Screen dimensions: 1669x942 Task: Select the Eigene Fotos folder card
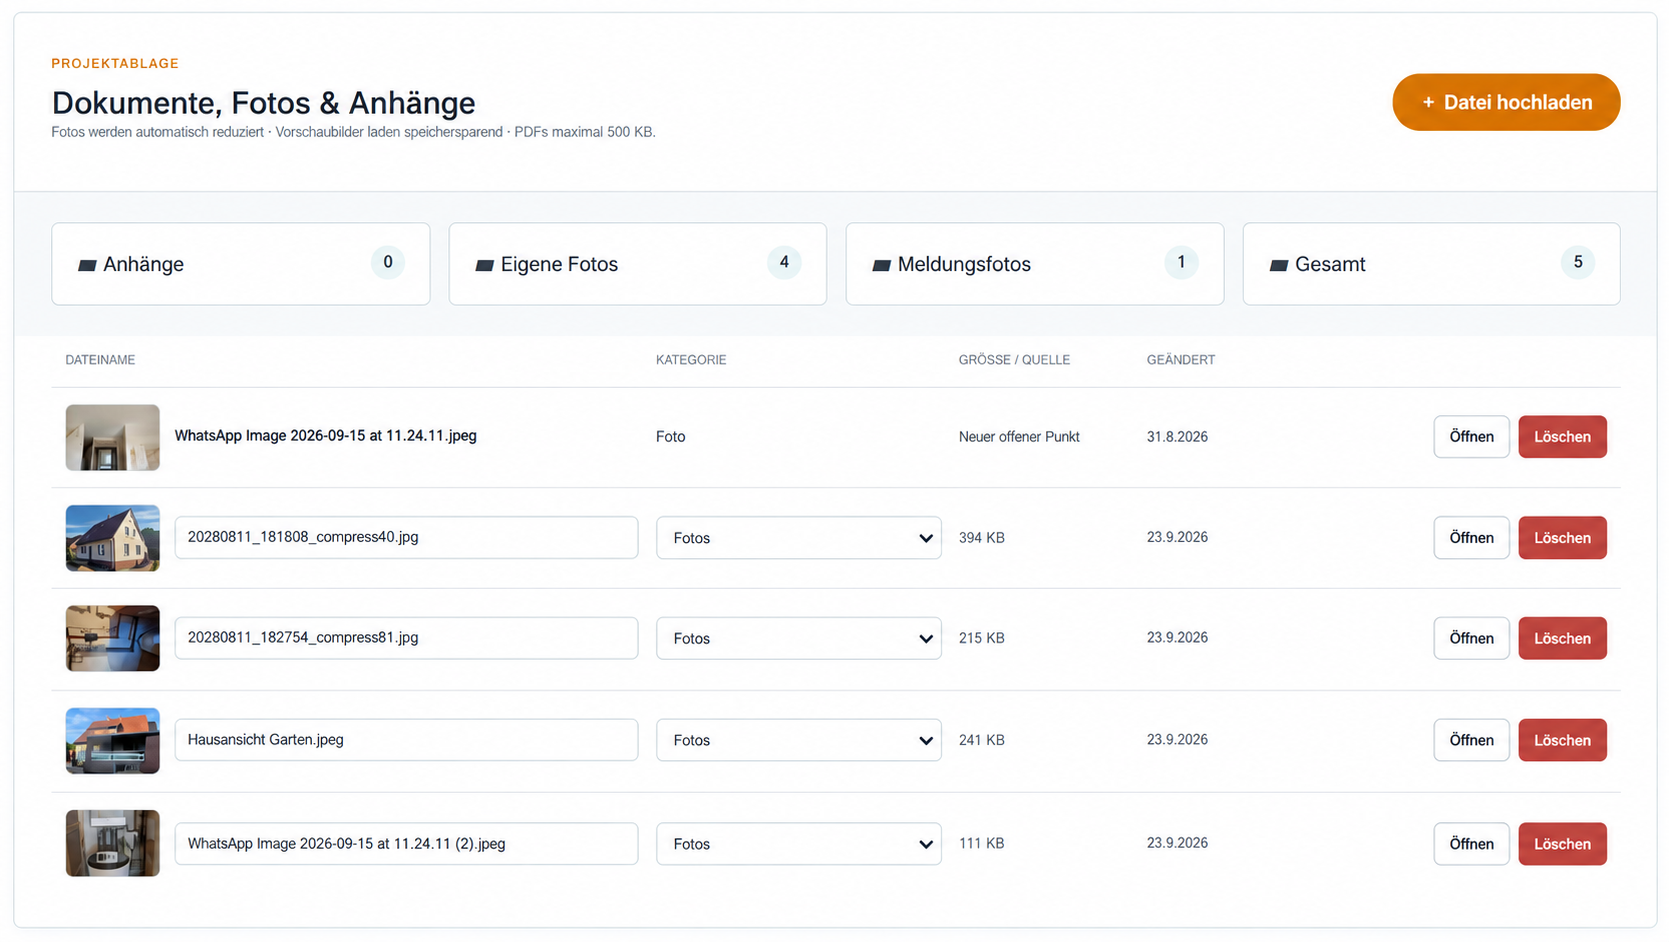pos(637,264)
